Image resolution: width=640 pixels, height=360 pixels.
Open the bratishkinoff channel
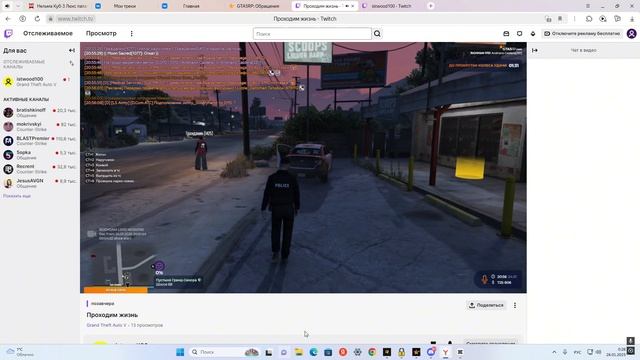pos(40,112)
